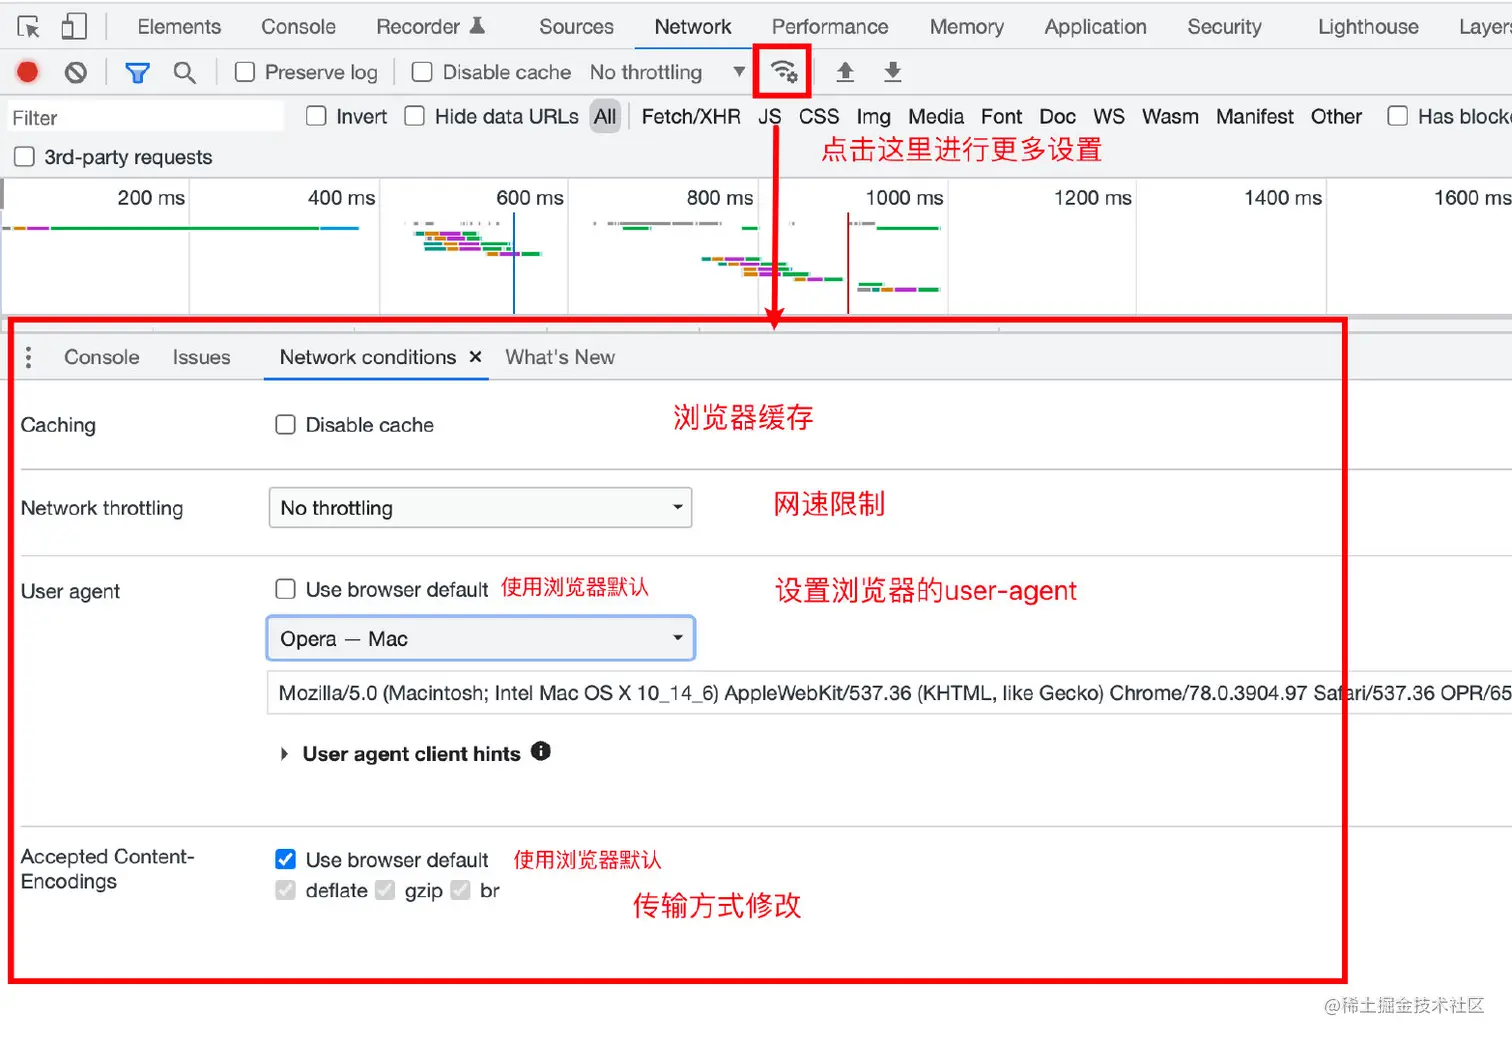Filter requests by Manifest

(1255, 116)
